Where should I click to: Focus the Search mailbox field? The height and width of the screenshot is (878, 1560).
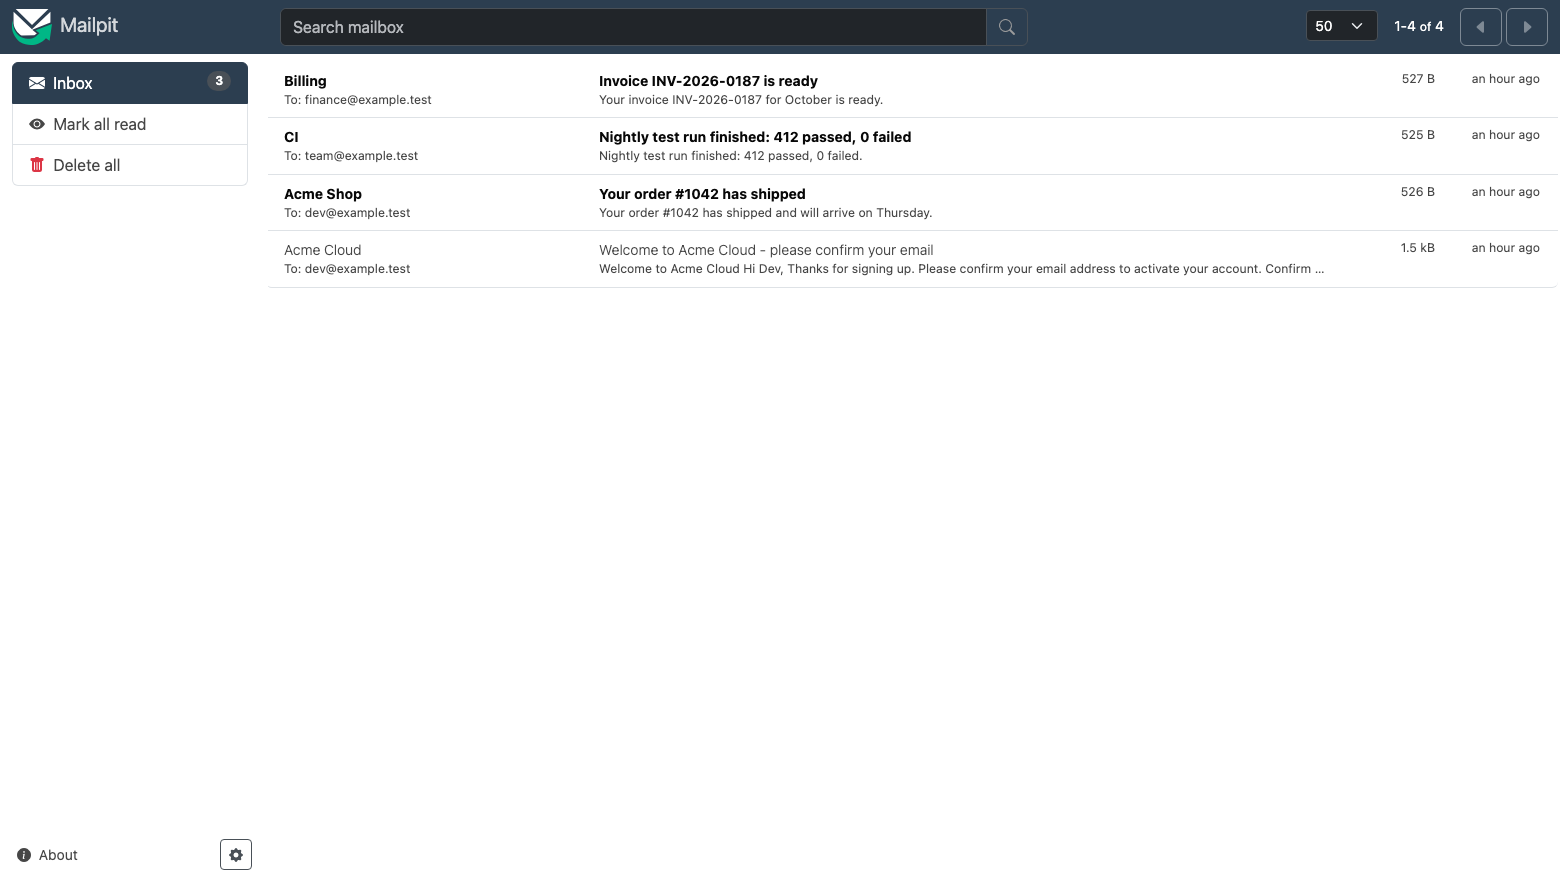633,27
